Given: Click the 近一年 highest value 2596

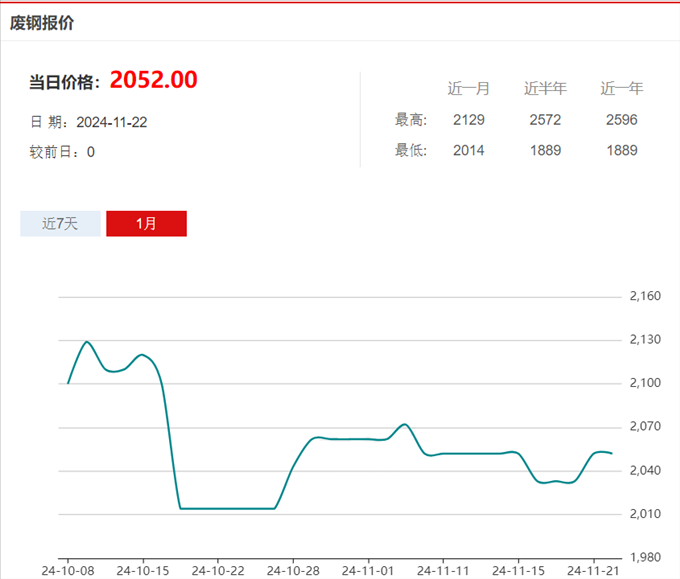Looking at the screenshot, I should (x=621, y=120).
